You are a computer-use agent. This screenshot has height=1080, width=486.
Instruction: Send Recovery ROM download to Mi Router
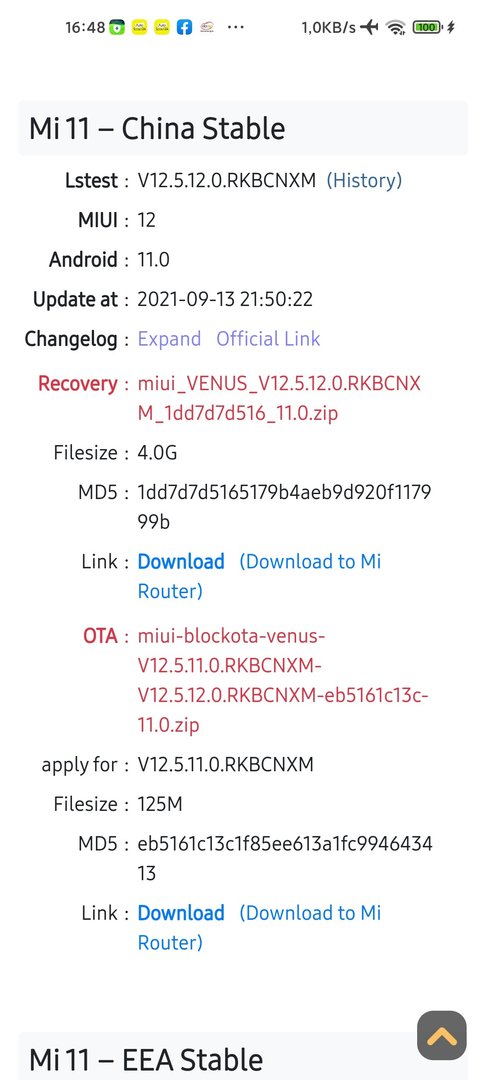[260, 576]
